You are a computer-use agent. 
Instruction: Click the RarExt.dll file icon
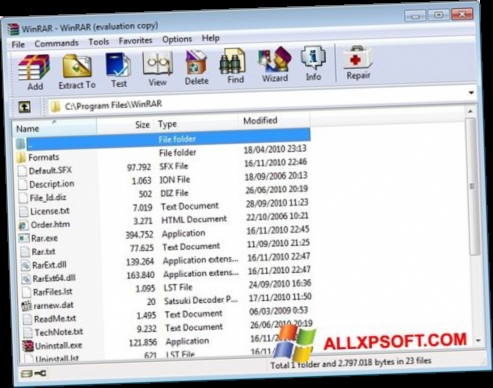click(25, 265)
